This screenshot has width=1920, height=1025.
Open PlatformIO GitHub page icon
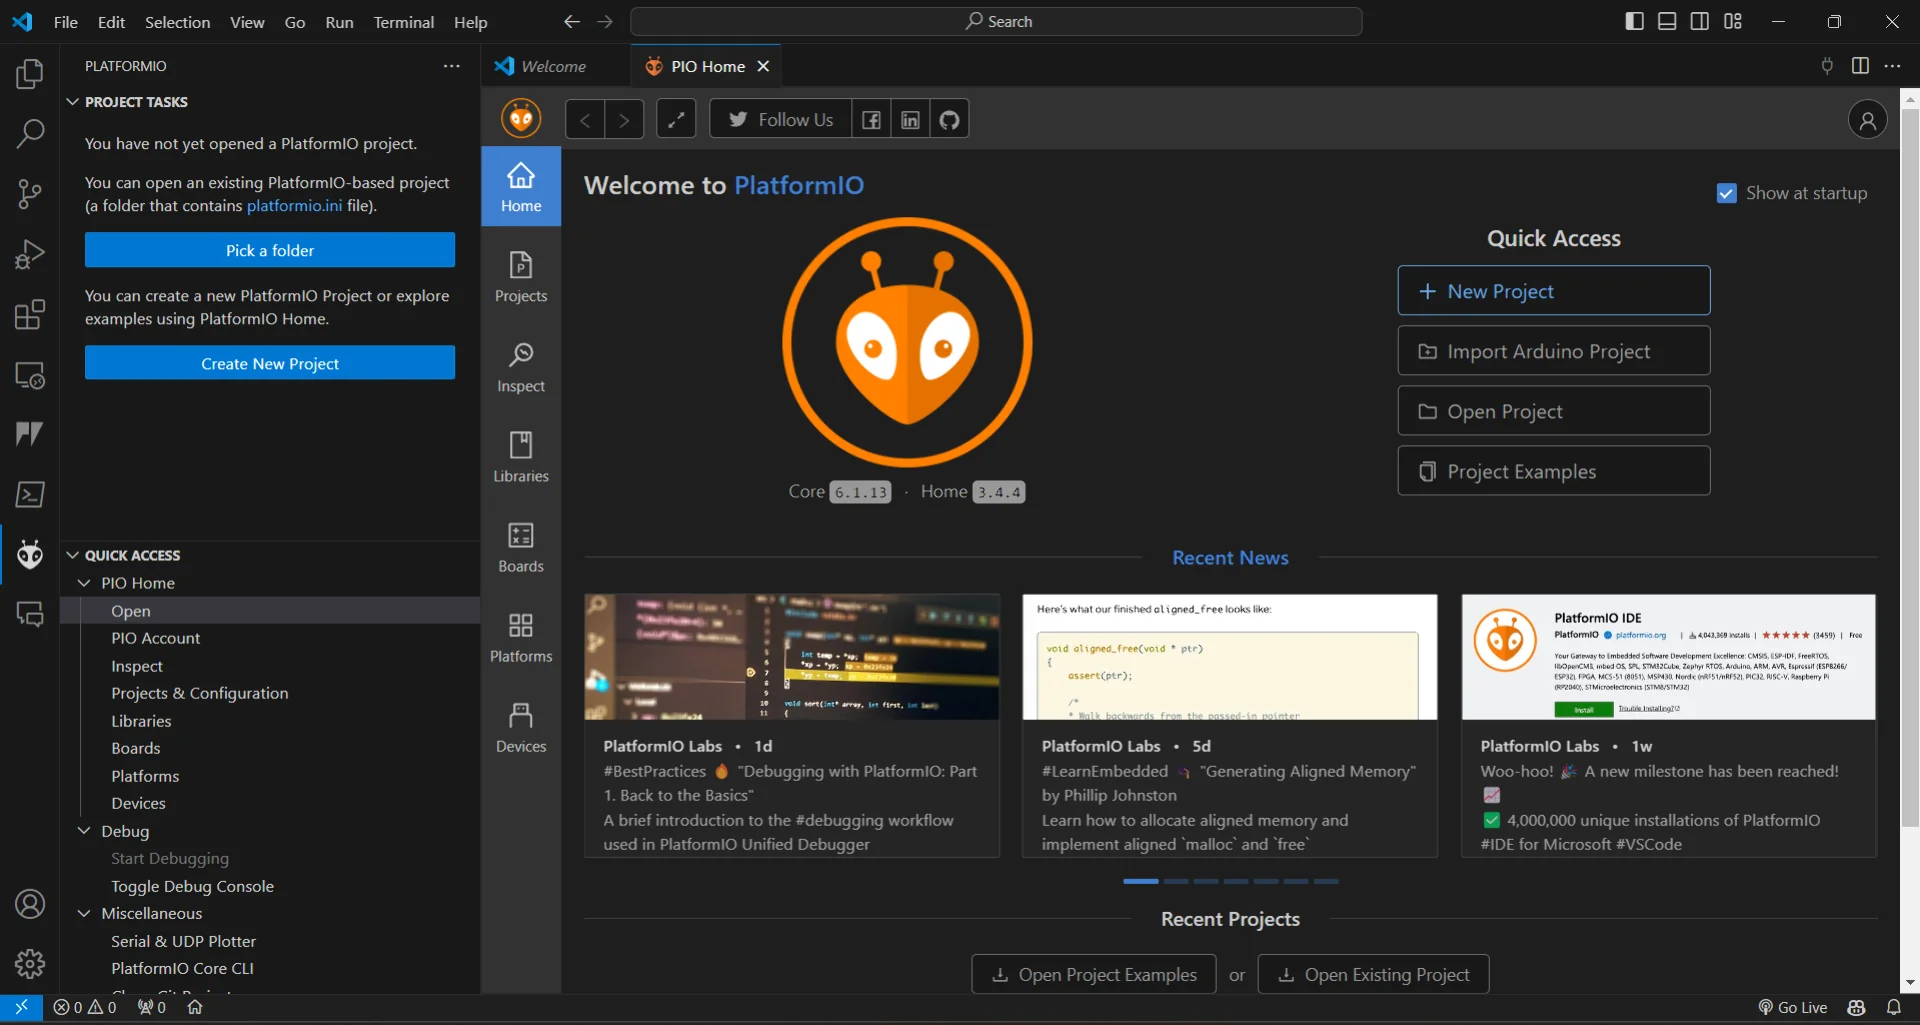949,120
